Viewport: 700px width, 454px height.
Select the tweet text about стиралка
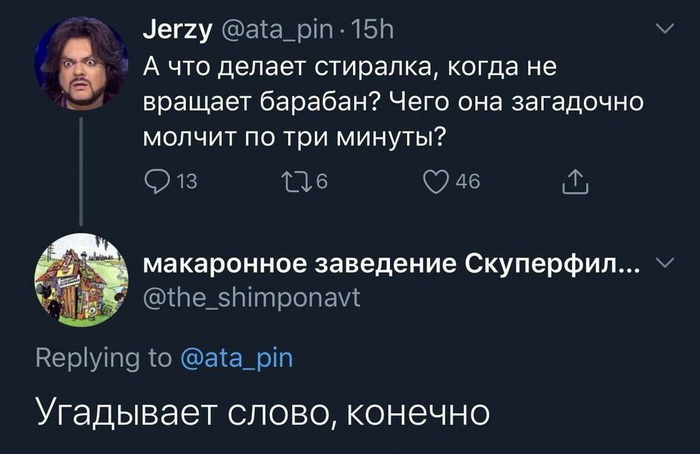(393, 103)
